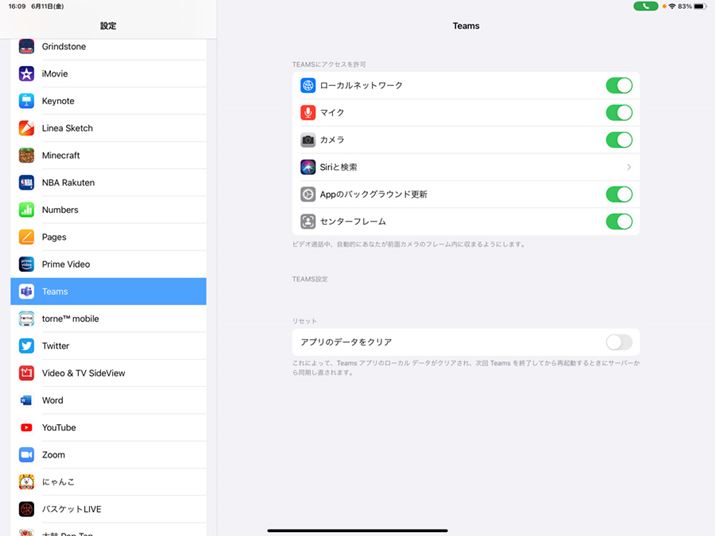Tap the バスケットLIVE icon
This screenshot has width=715, height=536.
26,509
